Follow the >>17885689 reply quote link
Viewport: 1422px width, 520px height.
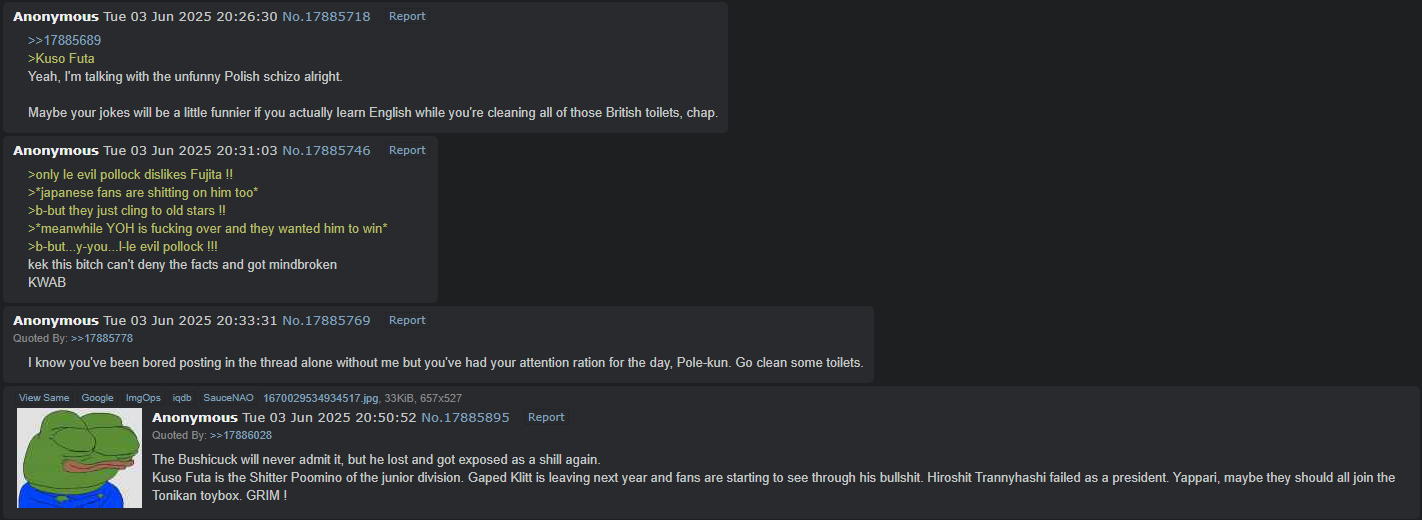pos(64,40)
